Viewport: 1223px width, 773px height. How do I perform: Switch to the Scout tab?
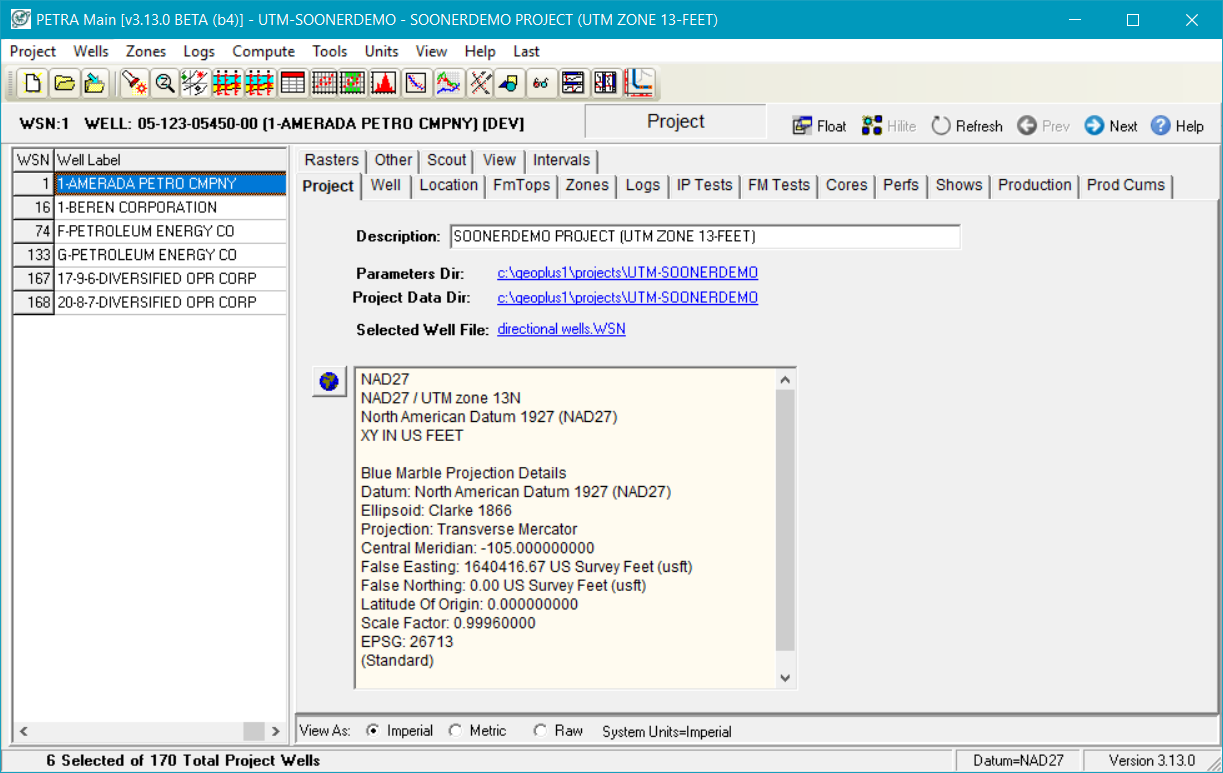[446, 160]
